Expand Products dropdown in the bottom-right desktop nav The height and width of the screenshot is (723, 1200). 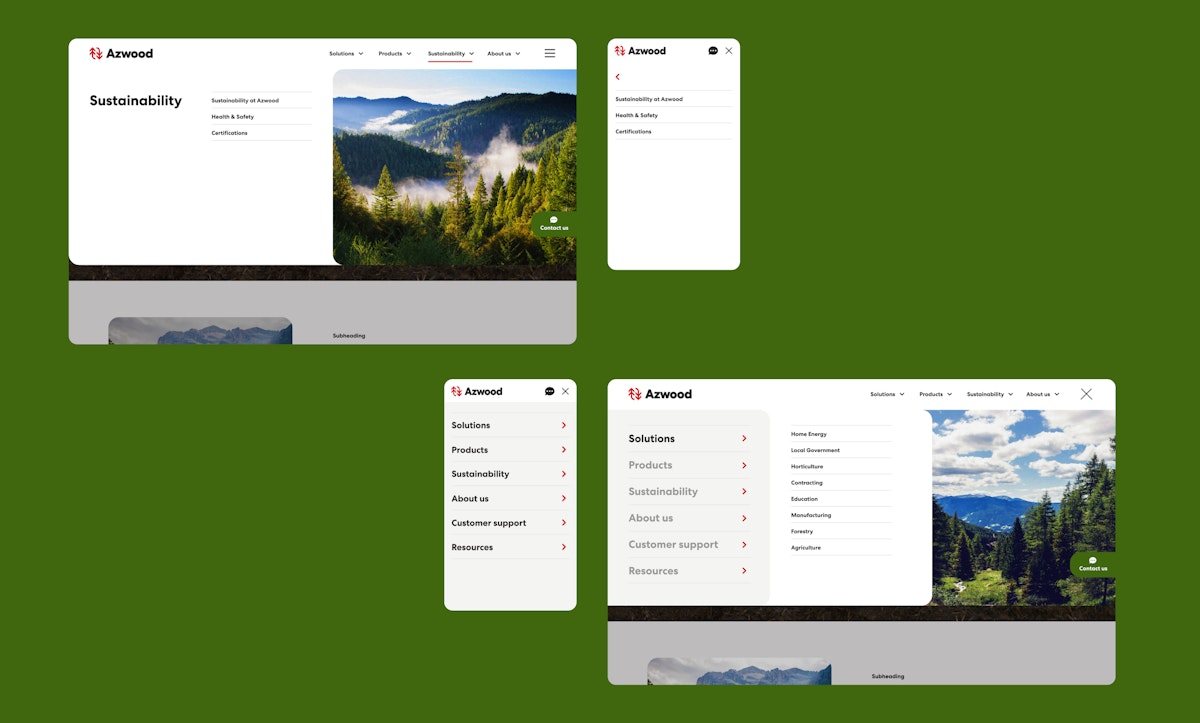coord(935,395)
